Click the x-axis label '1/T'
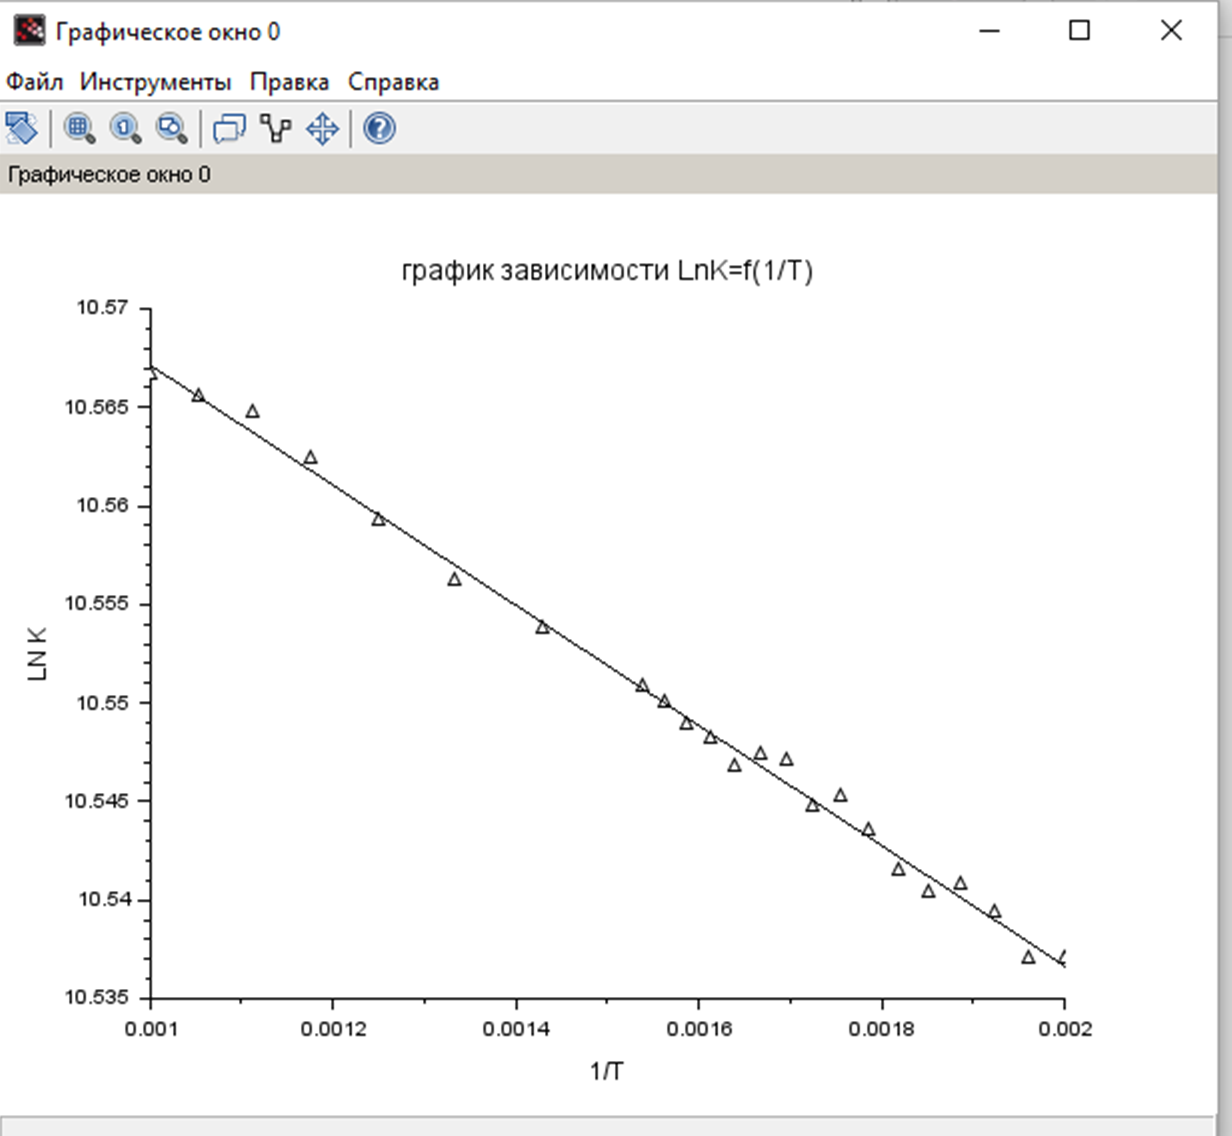 click(607, 1072)
